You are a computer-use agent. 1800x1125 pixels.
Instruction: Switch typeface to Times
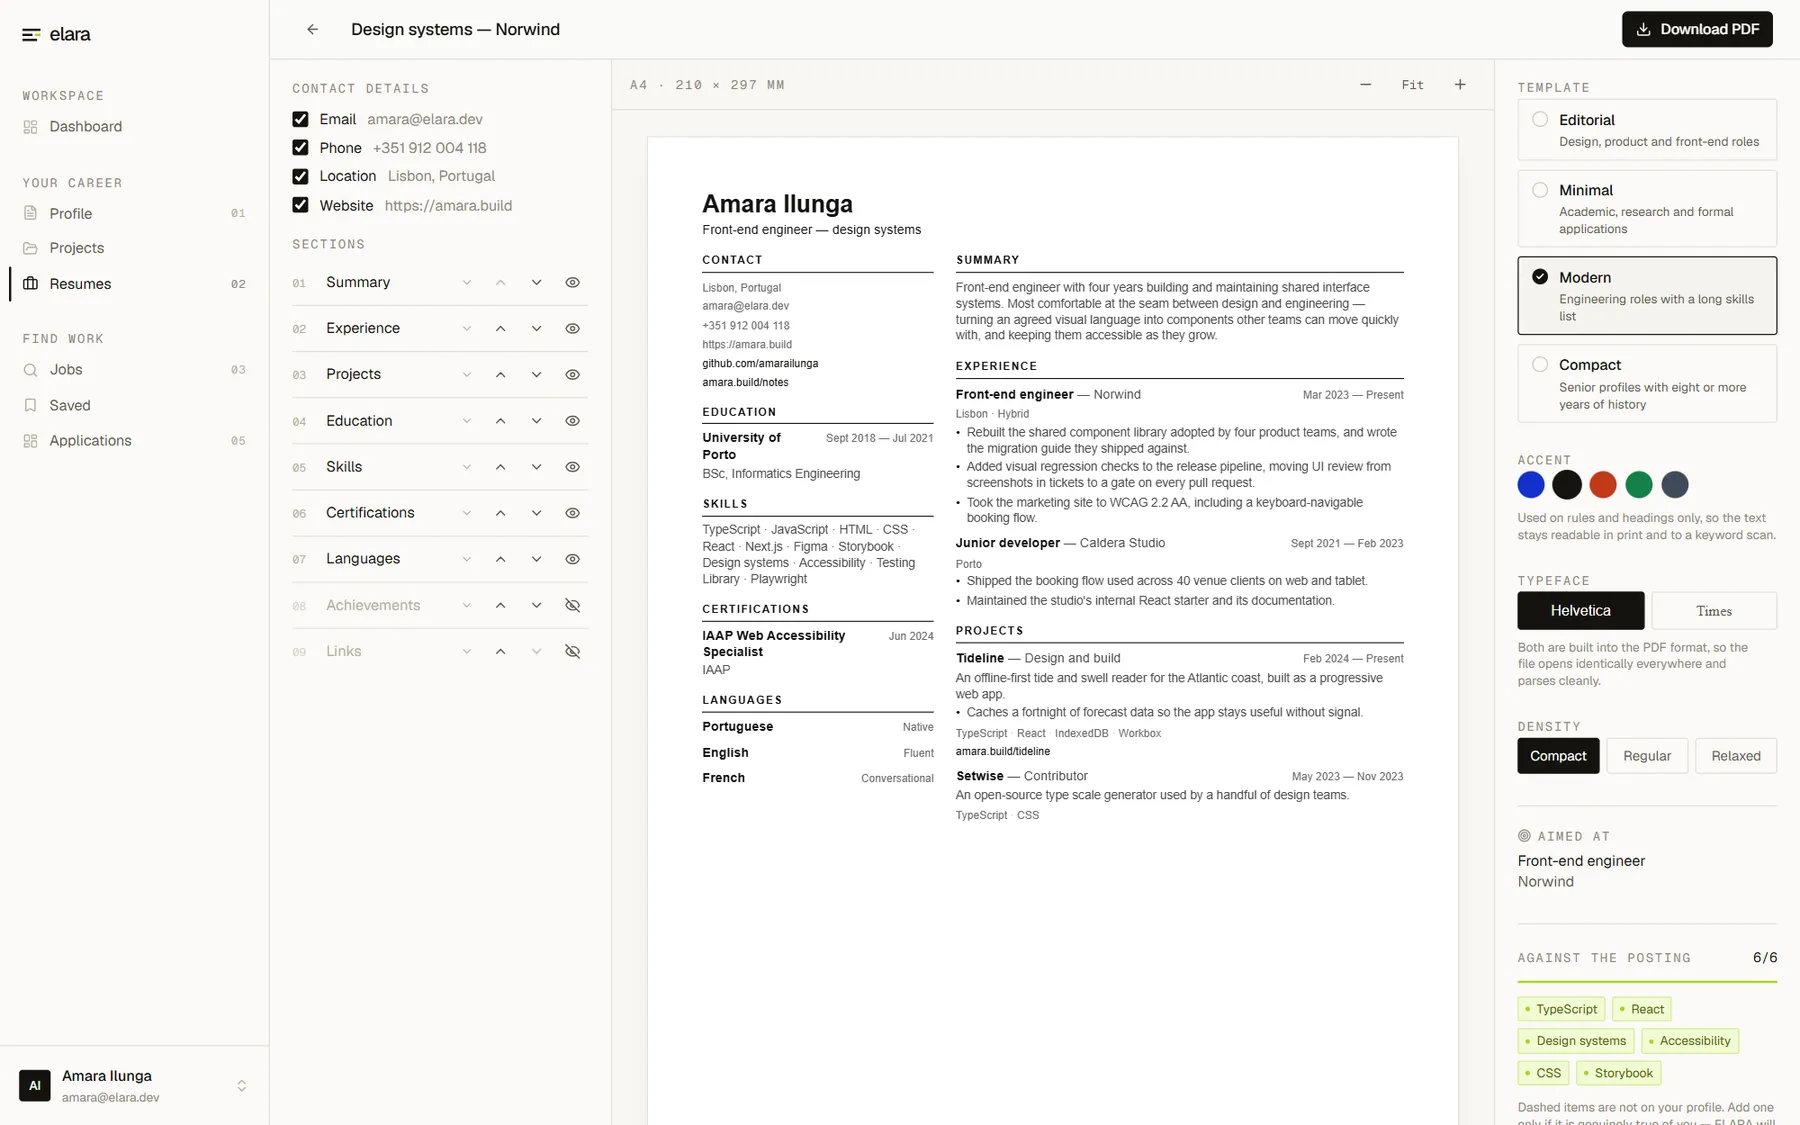[x=1714, y=611]
